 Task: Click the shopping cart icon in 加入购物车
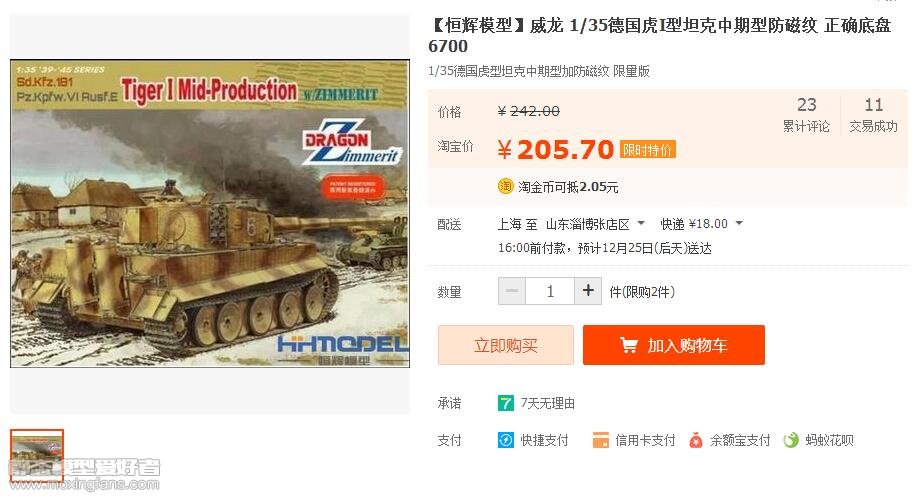[x=628, y=345]
